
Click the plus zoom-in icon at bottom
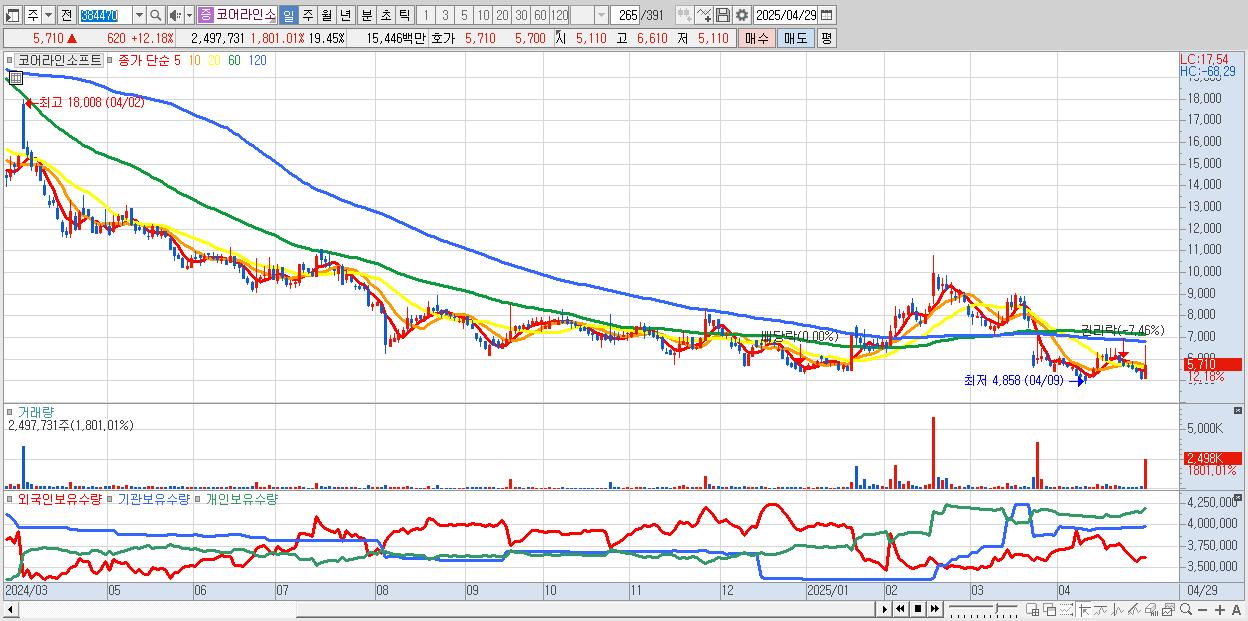click(1220, 609)
